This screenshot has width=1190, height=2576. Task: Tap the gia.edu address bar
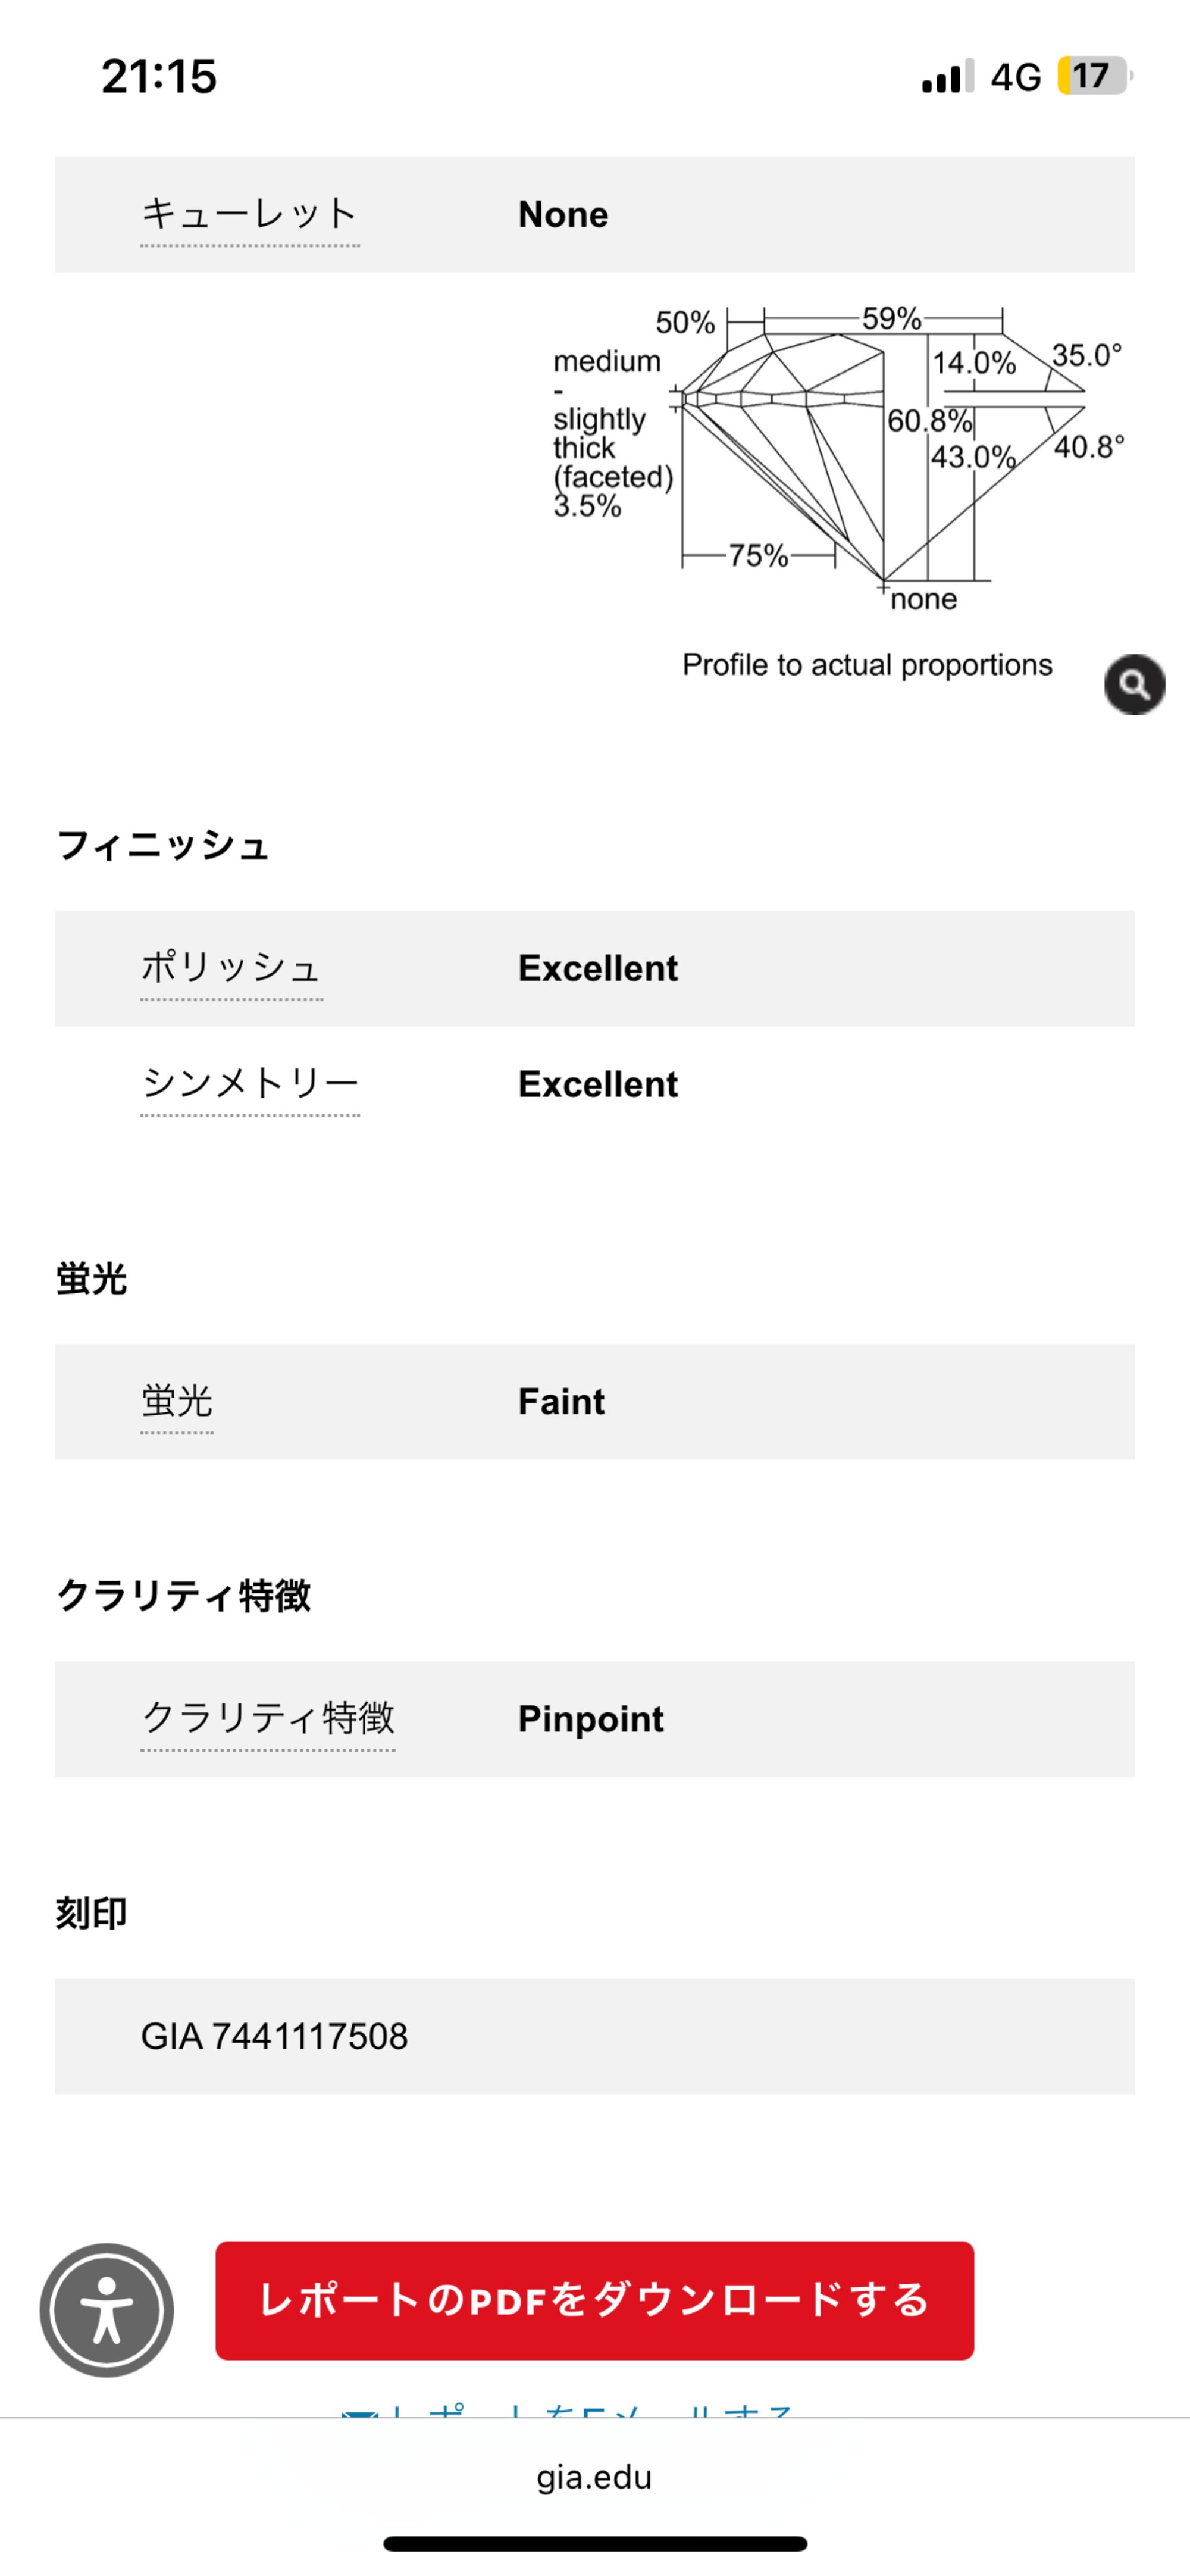click(594, 2477)
